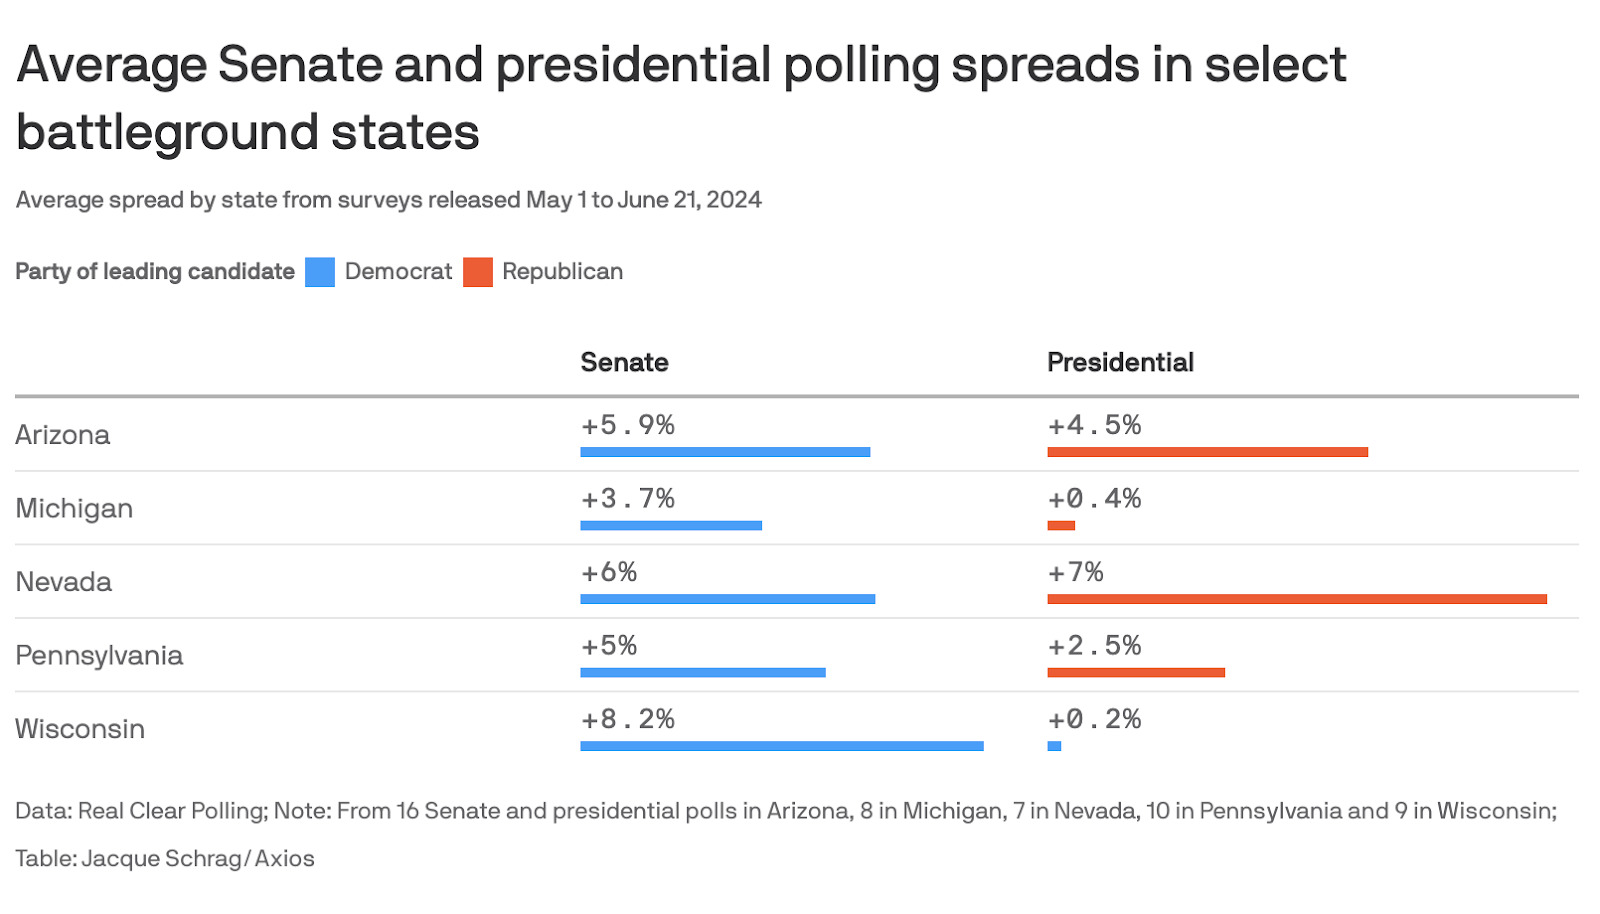
Task: Click the blue Democrat legend swatch
Action: click(320, 272)
